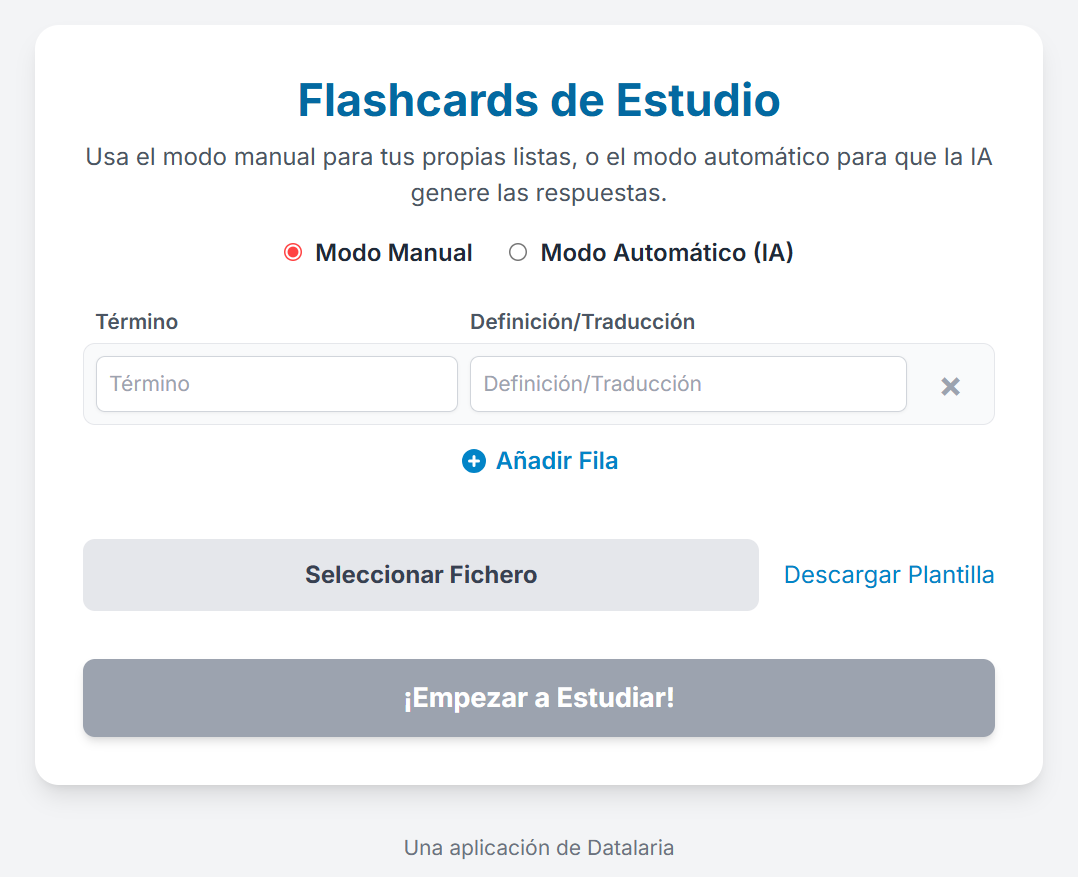This screenshot has height=877, width=1078.
Task: Start studying with ¡Empezar a Estudiar! button
Action: pyautogui.click(x=538, y=698)
